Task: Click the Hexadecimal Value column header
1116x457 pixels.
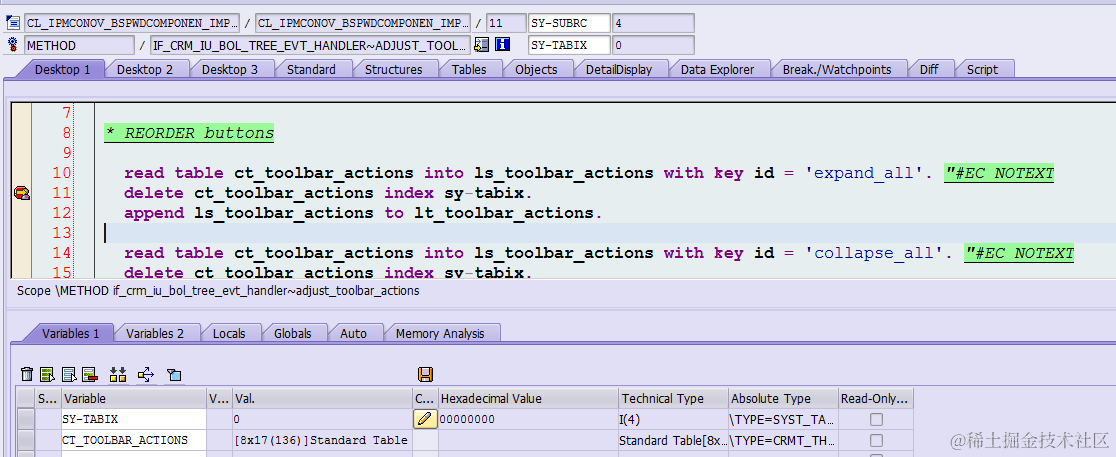Action: click(x=528, y=399)
